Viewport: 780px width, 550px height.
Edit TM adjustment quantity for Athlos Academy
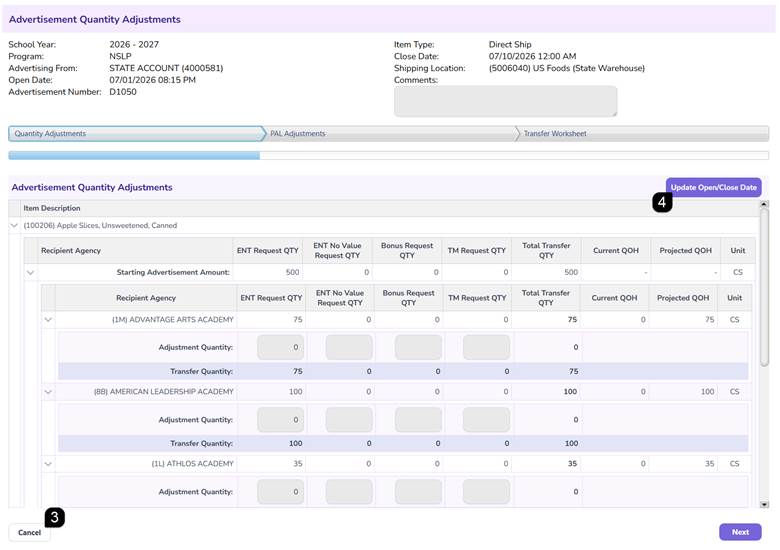tap(486, 492)
